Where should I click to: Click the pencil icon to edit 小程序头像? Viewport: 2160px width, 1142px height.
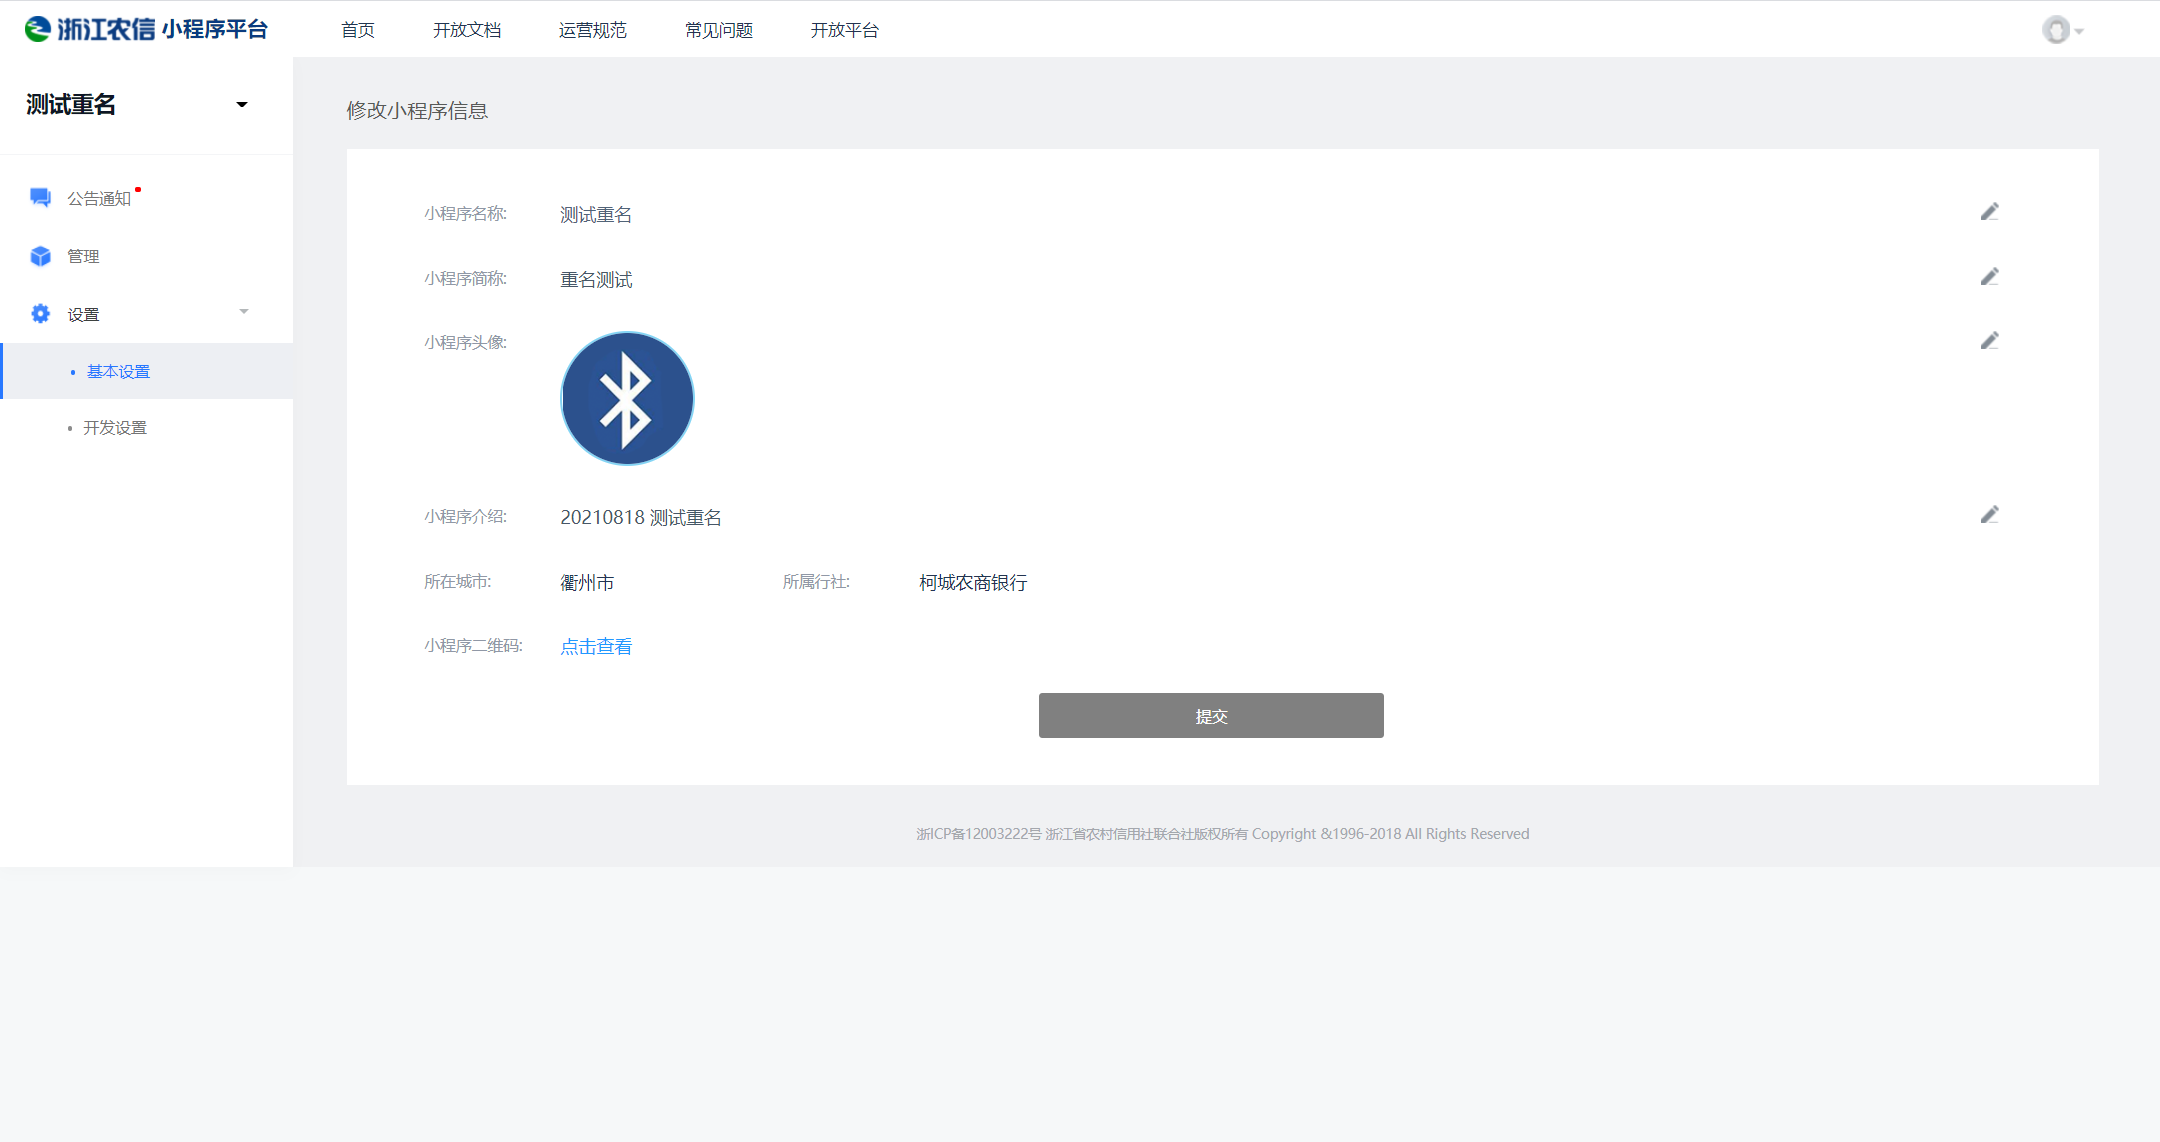coord(1989,341)
